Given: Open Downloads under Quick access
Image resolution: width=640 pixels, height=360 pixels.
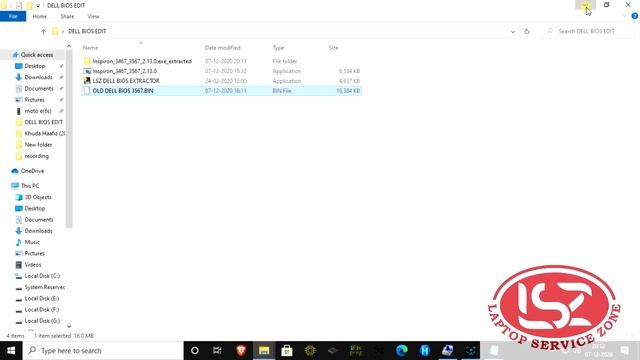Looking at the screenshot, I should pyautogui.click(x=38, y=77).
